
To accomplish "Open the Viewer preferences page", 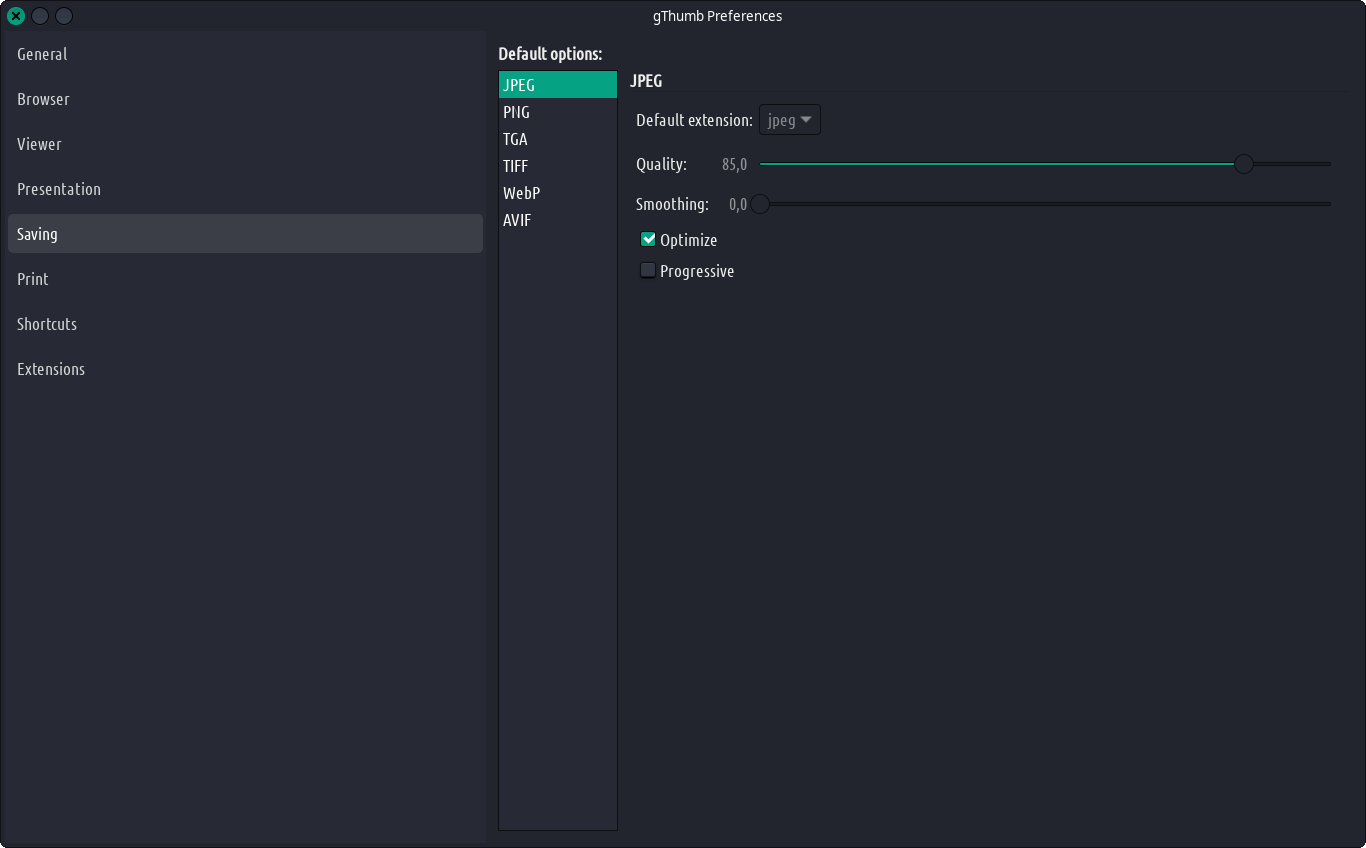I will [x=245, y=144].
